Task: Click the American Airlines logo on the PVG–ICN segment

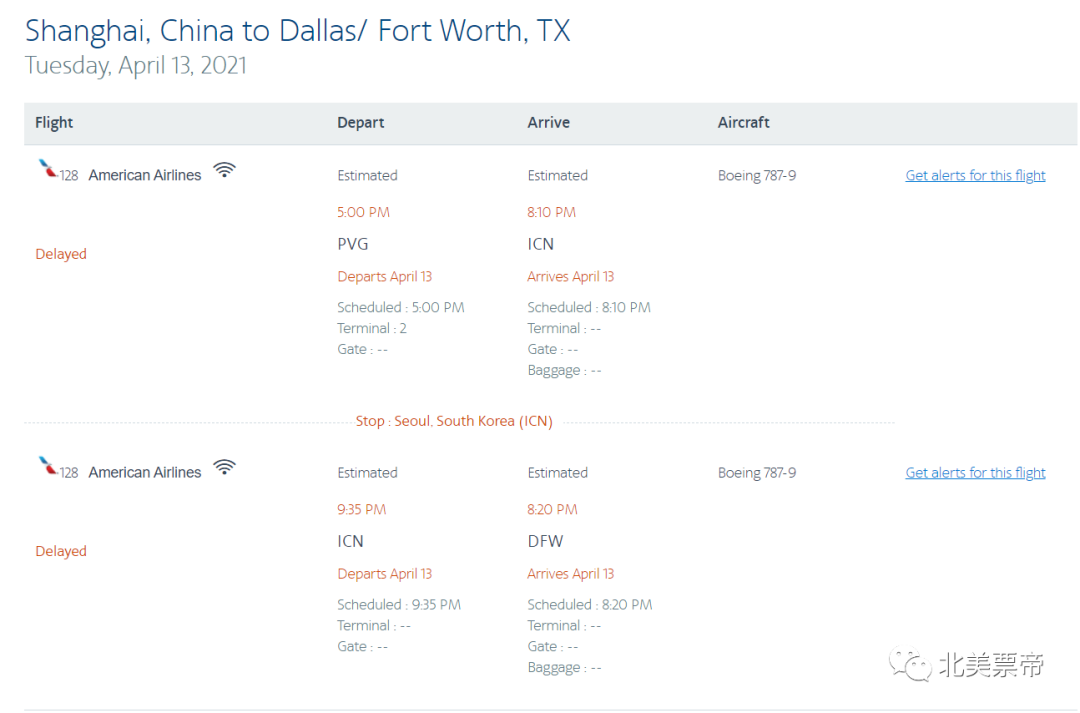Action: click(x=48, y=168)
